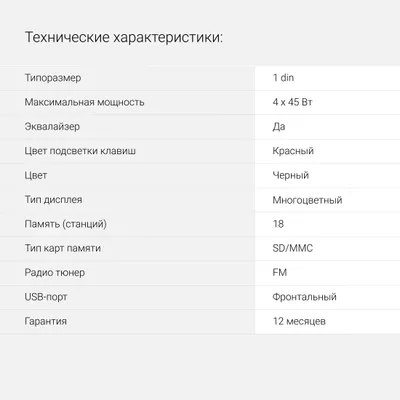Click the 'Фронтальный' USB-port value
The image size is (400, 400).
(x=304, y=297)
